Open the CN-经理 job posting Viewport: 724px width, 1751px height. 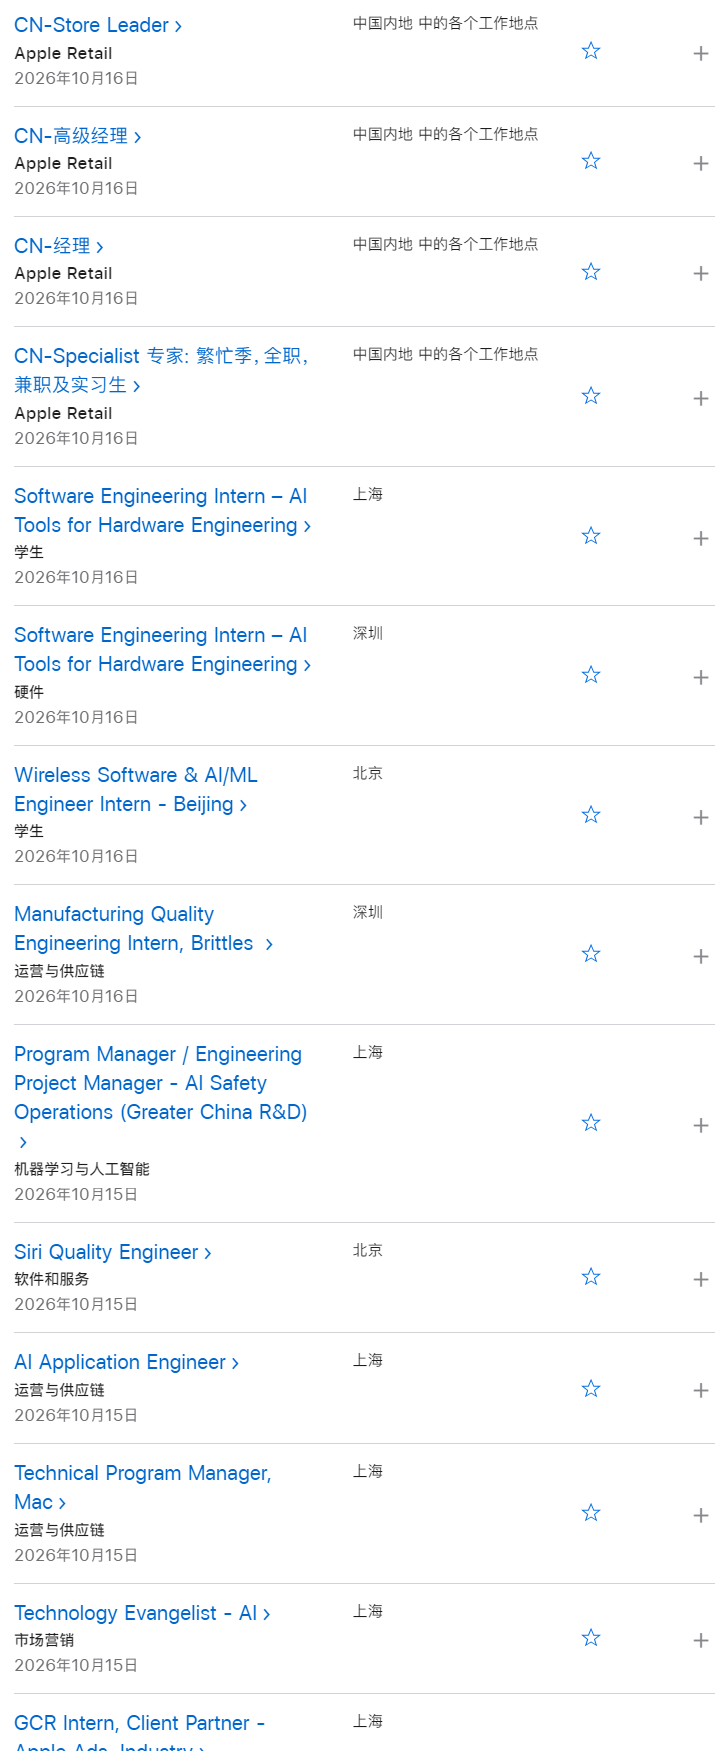(x=59, y=246)
